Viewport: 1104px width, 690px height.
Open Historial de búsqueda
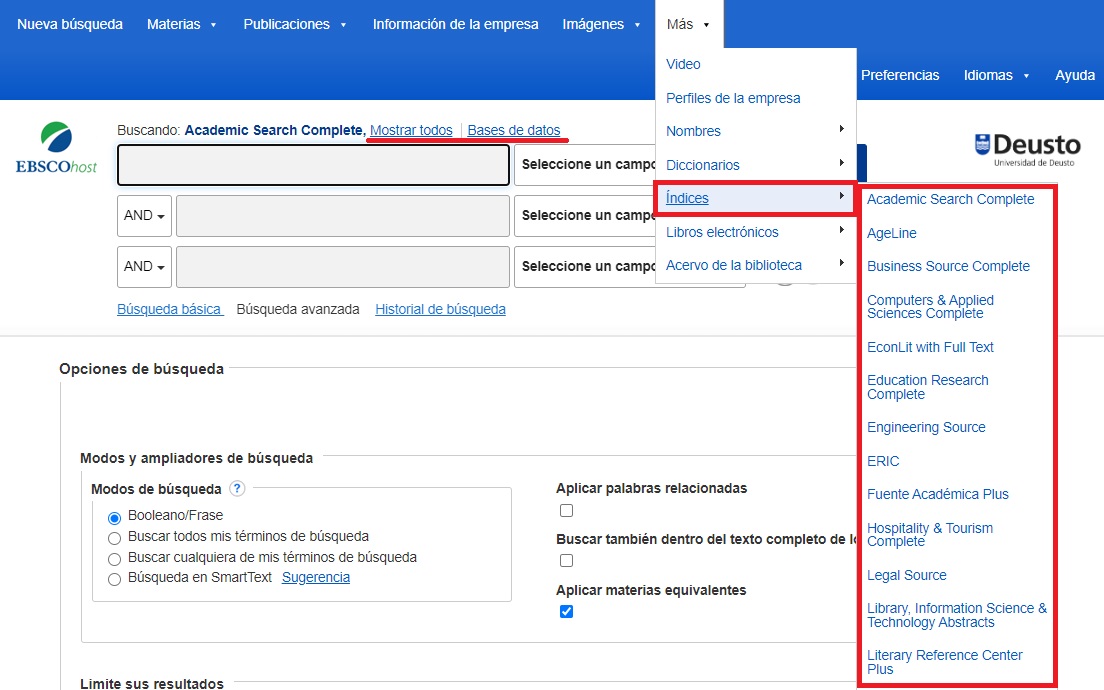440,309
